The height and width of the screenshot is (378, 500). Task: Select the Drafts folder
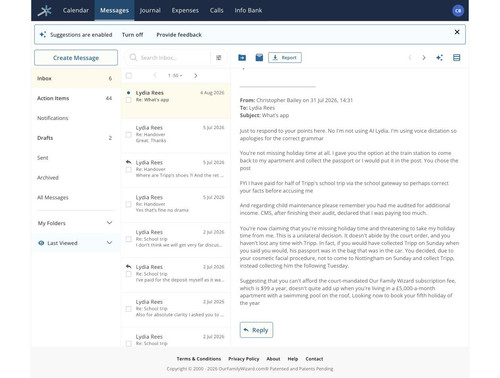(x=76, y=138)
